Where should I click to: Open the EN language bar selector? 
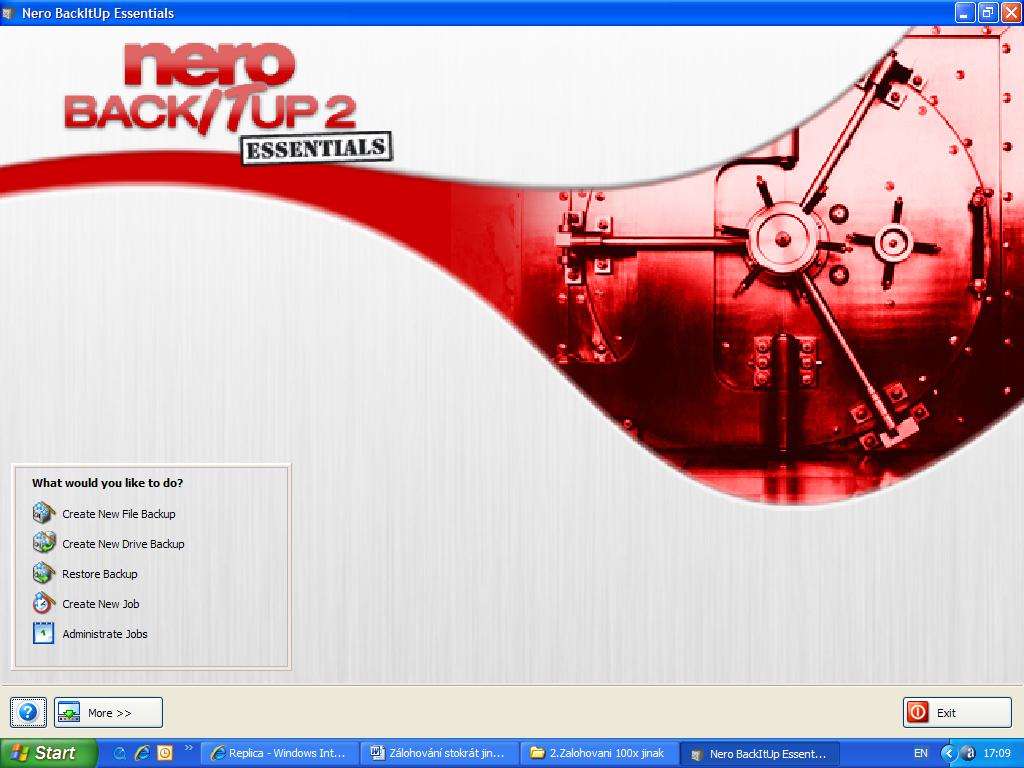920,753
